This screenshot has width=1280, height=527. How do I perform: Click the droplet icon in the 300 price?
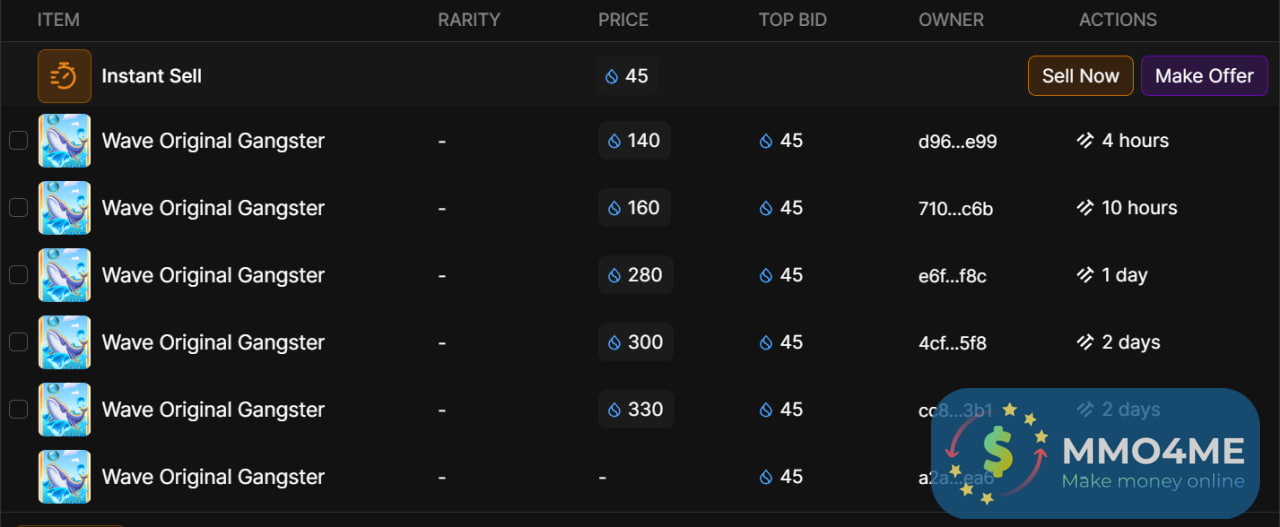click(614, 342)
